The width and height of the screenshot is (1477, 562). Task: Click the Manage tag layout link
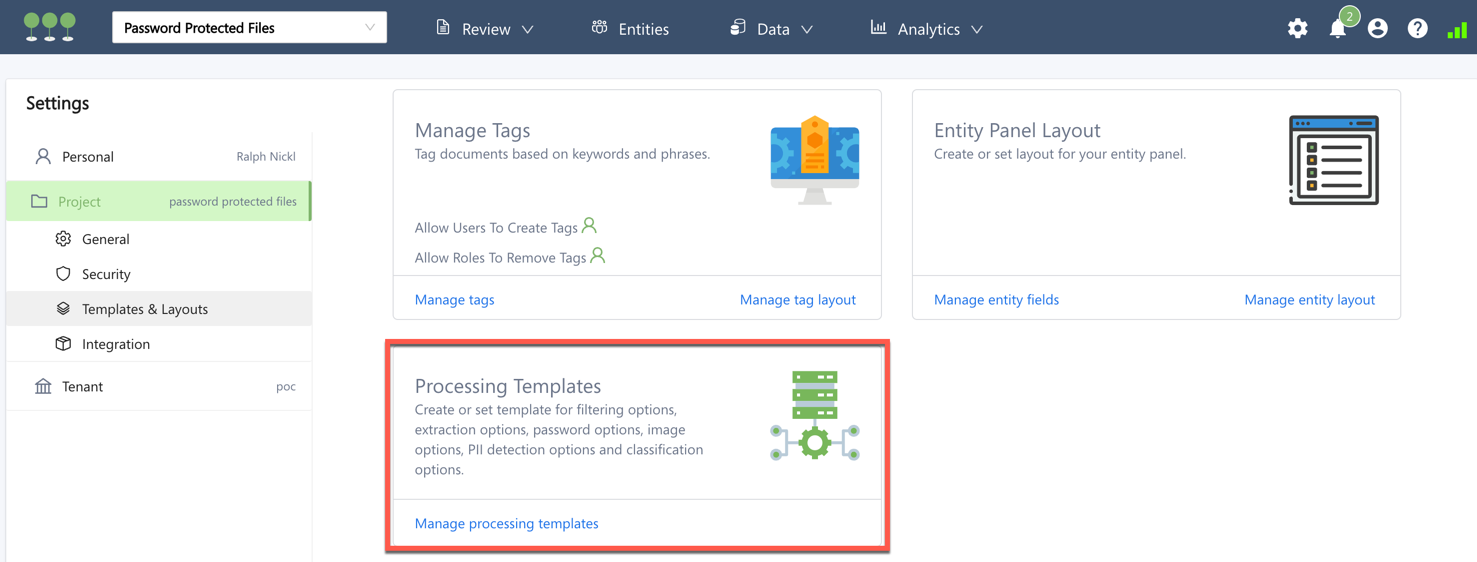(x=797, y=299)
